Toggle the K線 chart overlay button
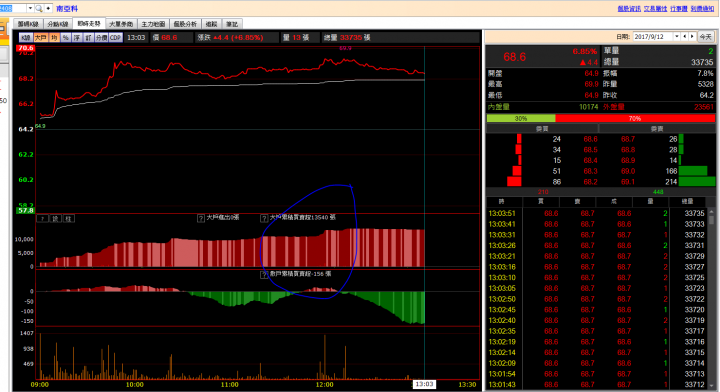The height and width of the screenshot is (392, 720). 26,38
